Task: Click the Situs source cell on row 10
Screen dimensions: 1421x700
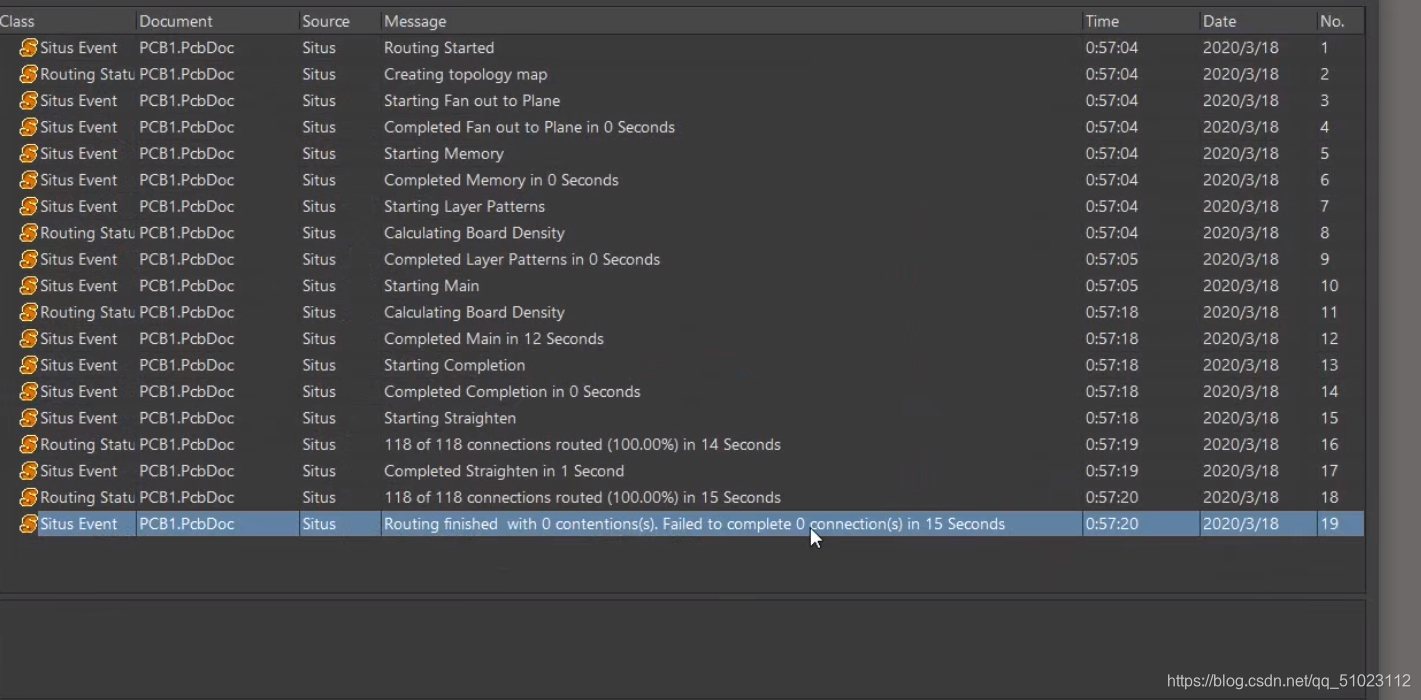Action: pos(319,286)
